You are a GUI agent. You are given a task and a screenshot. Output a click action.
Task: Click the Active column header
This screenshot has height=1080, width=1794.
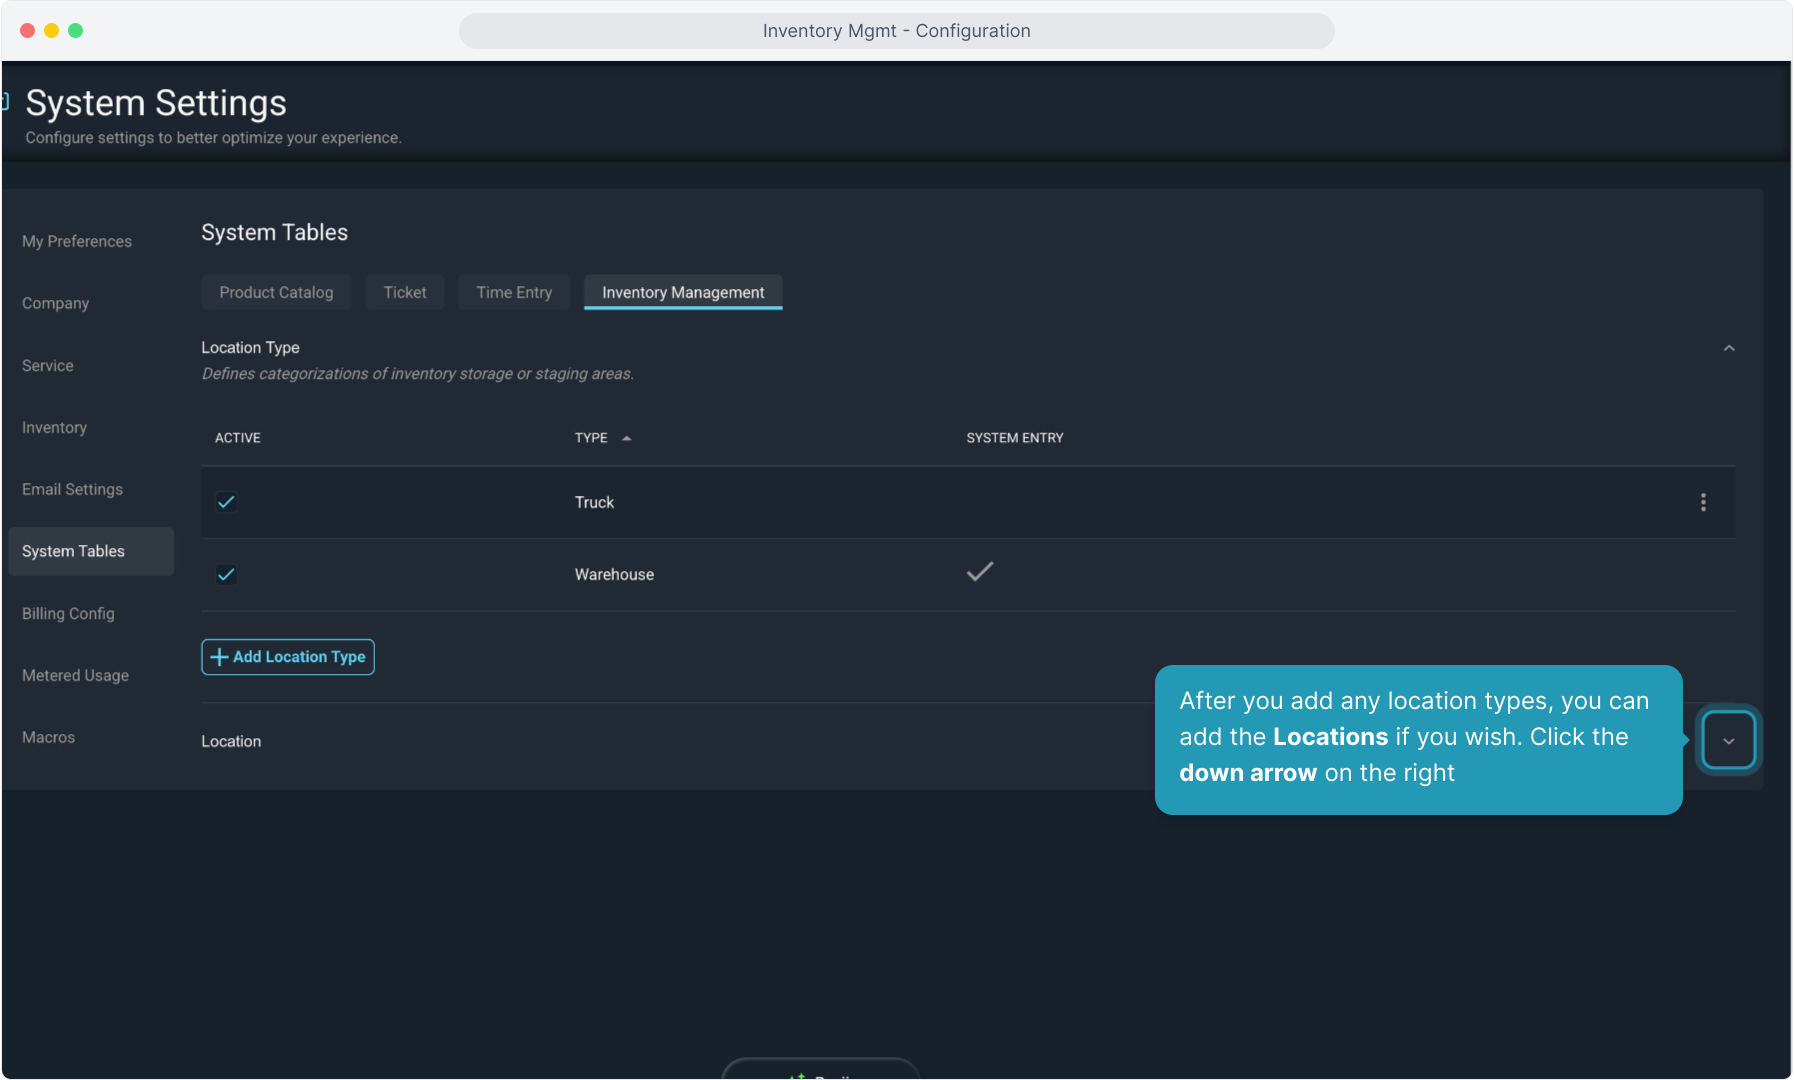click(238, 438)
